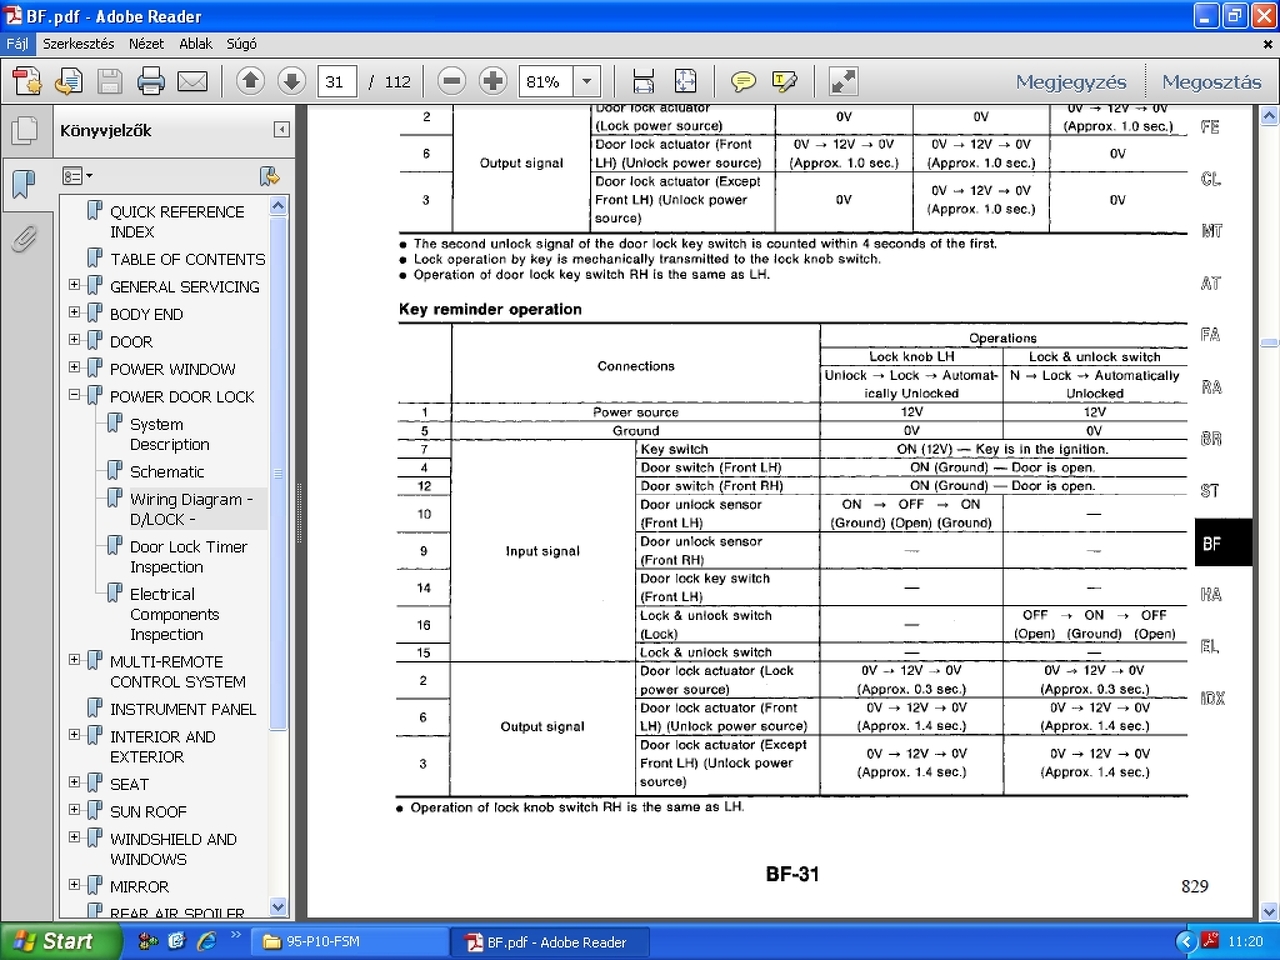Open the zoom level dropdown arrow
Screen dimensions: 1280x960
587,81
